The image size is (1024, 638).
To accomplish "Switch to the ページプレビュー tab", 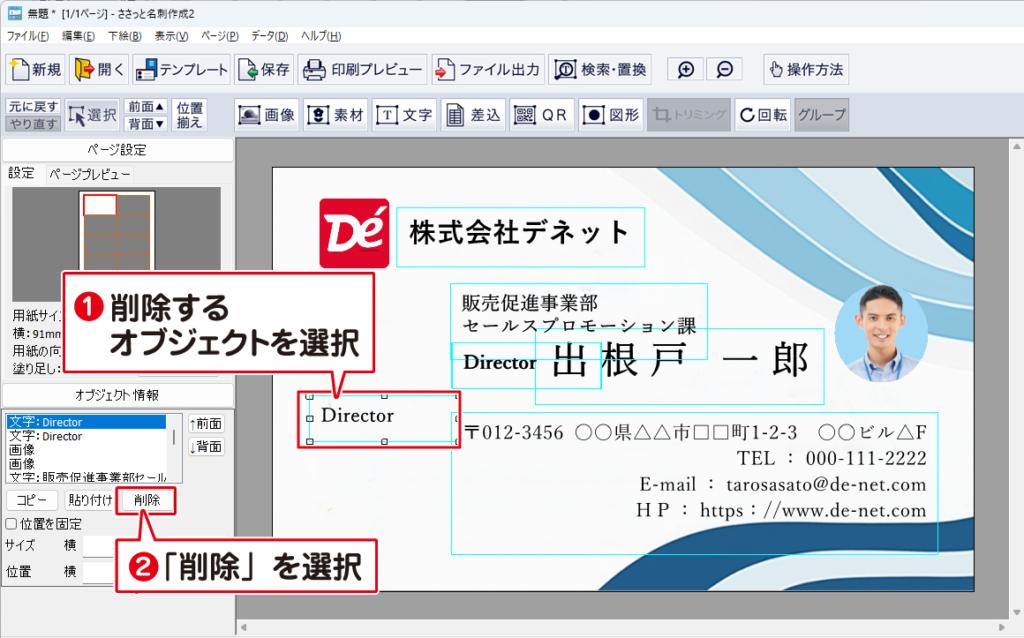I will (x=90, y=174).
